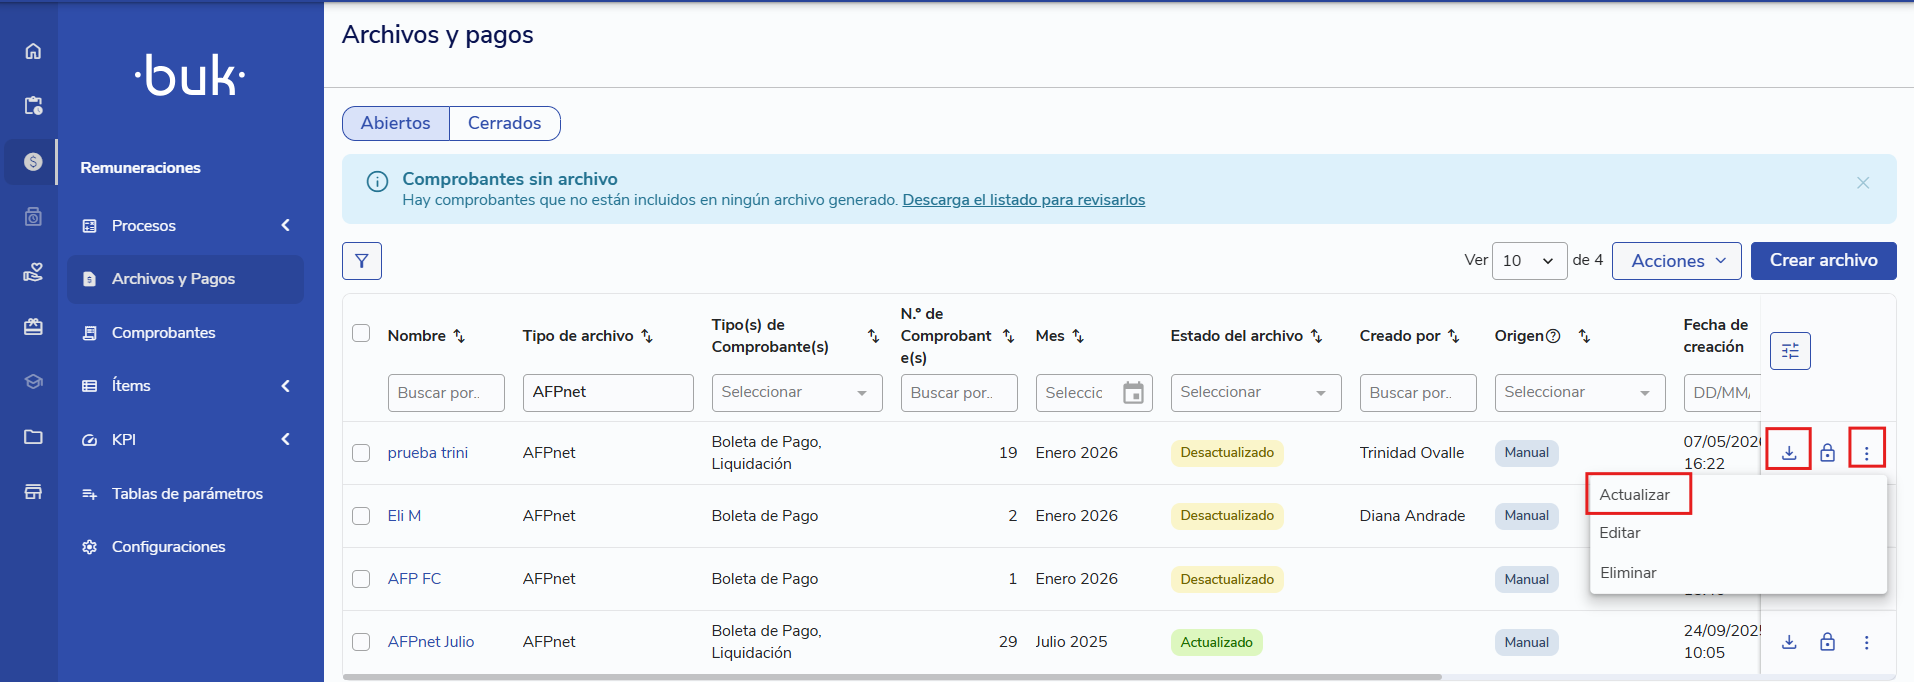The width and height of the screenshot is (1914, 682).
Task: Open the AFPnet Julio file link
Action: (431, 642)
